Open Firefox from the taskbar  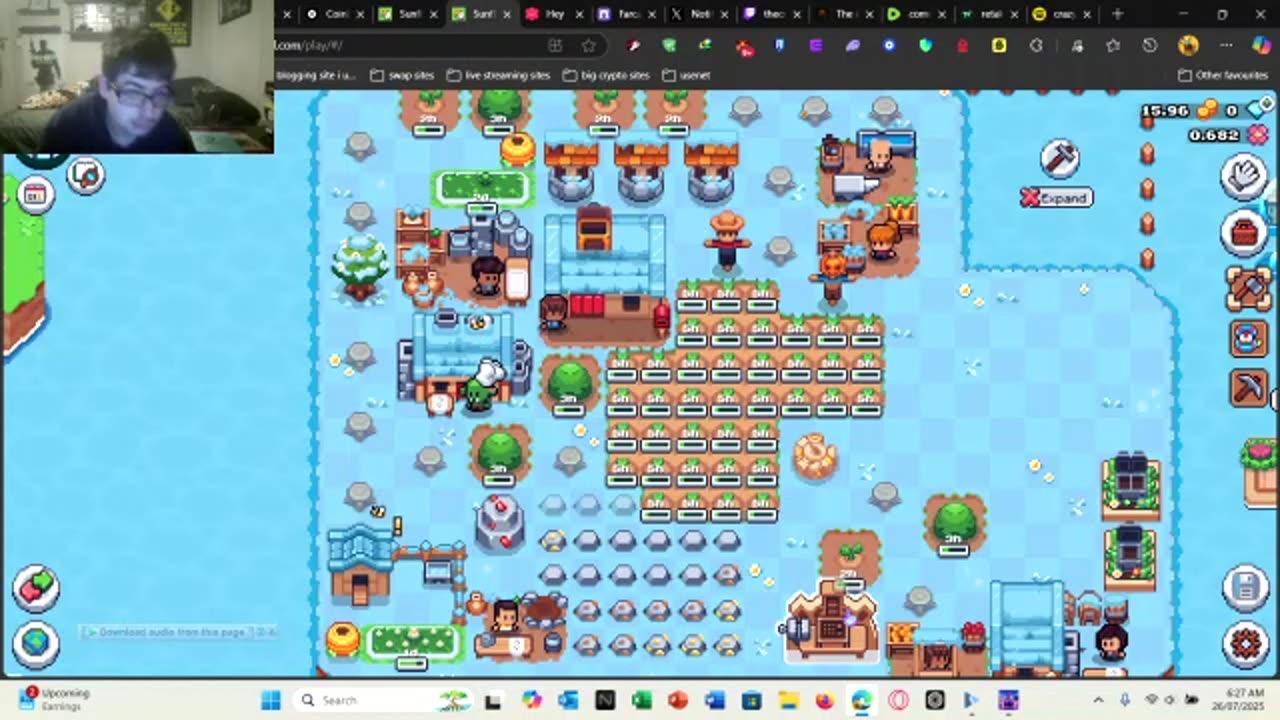(x=824, y=700)
